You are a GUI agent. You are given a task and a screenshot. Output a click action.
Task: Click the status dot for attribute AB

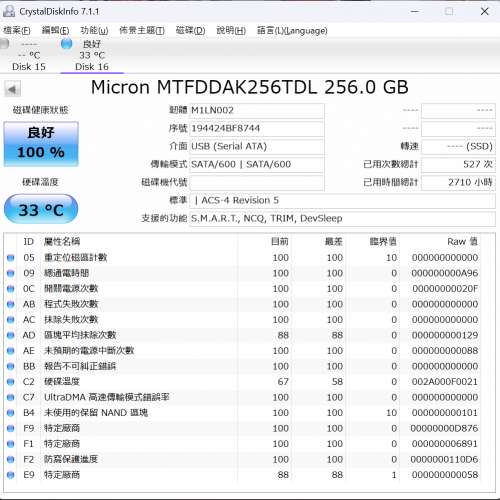click(11, 304)
